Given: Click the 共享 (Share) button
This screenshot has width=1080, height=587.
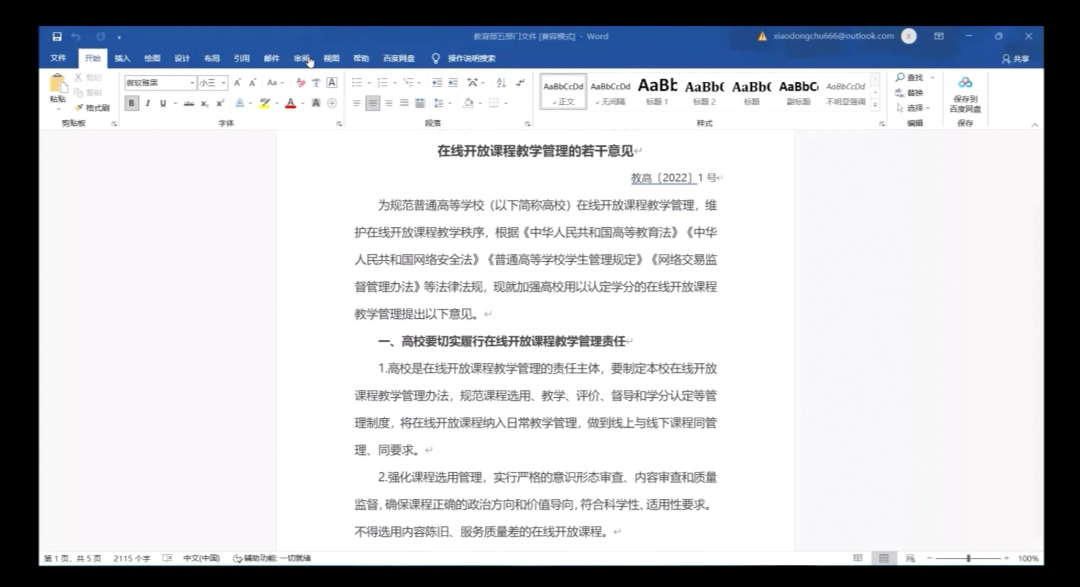Looking at the screenshot, I should 1015,58.
